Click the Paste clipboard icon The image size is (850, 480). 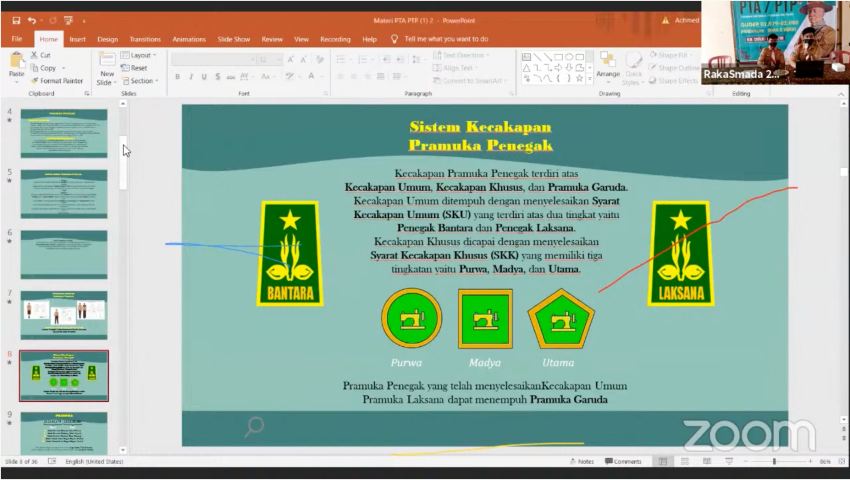pyautogui.click(x=16, y=64)
